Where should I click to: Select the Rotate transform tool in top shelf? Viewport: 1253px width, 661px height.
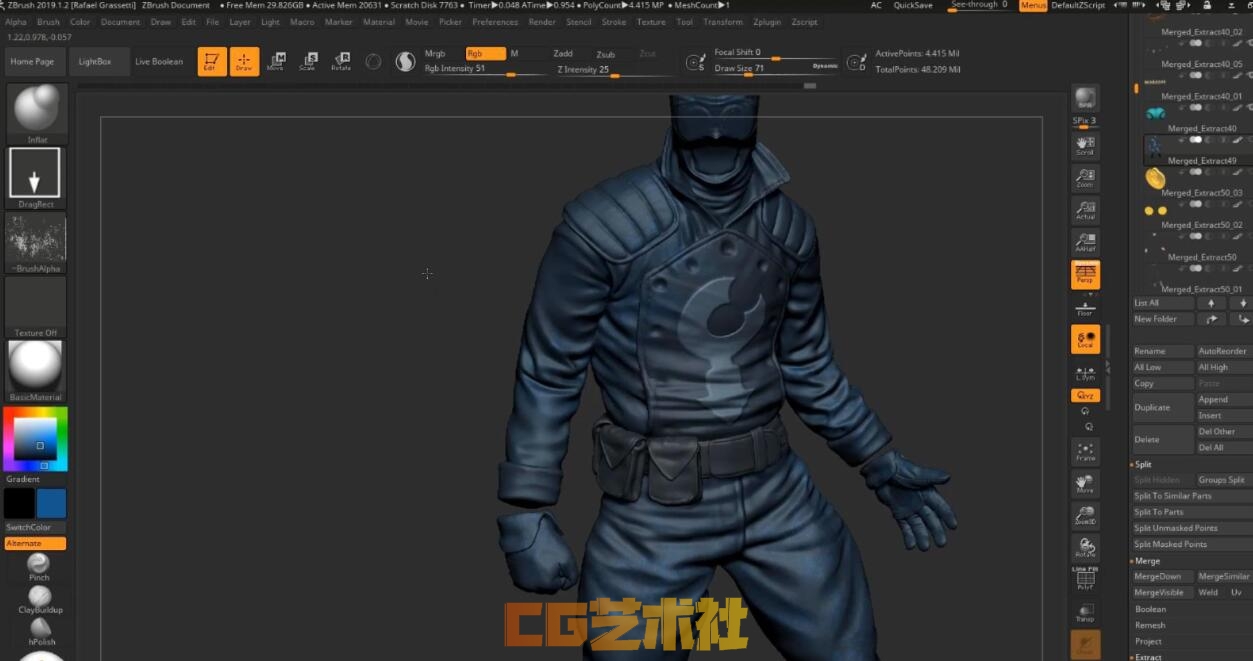pos(341,62)
